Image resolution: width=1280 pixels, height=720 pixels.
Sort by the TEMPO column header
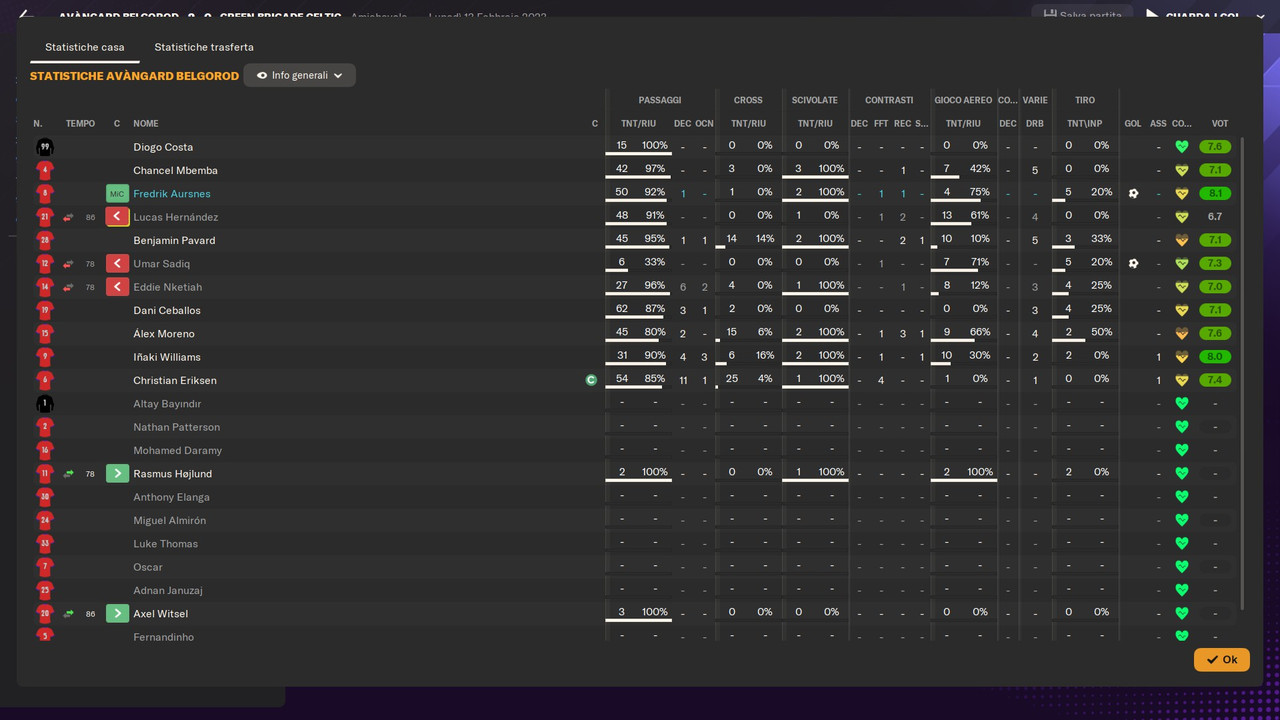80,124
